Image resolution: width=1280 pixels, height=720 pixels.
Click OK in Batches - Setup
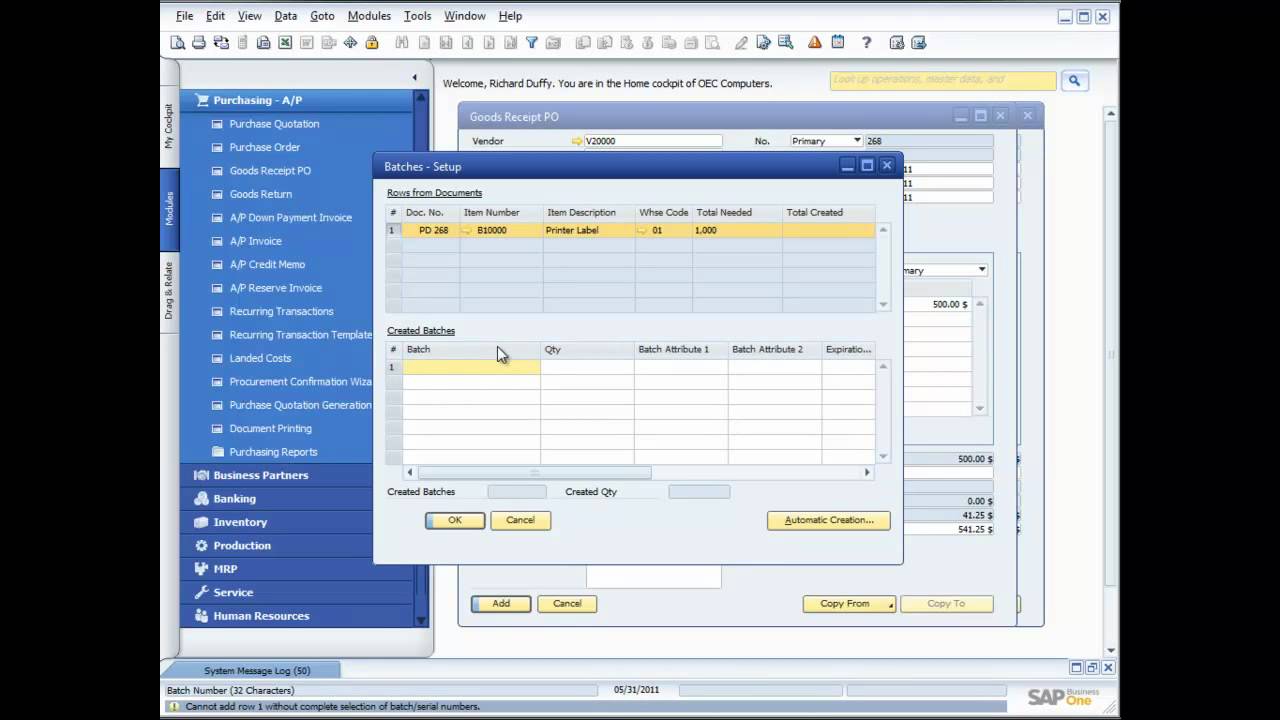pos(455,520)
